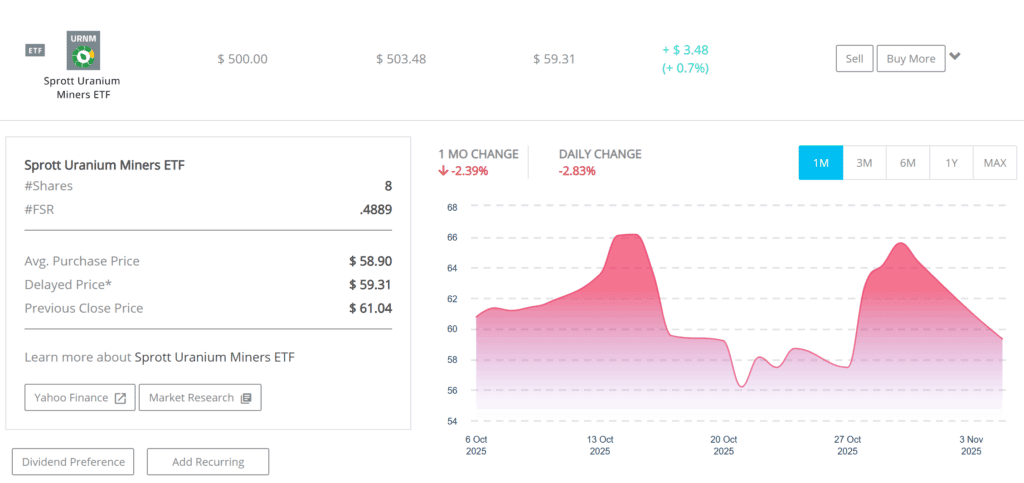Image resolution: width=1024 pixels, height=483 pixels.
Task: Open Market Research for the ETF
Action: coord(200,398)
